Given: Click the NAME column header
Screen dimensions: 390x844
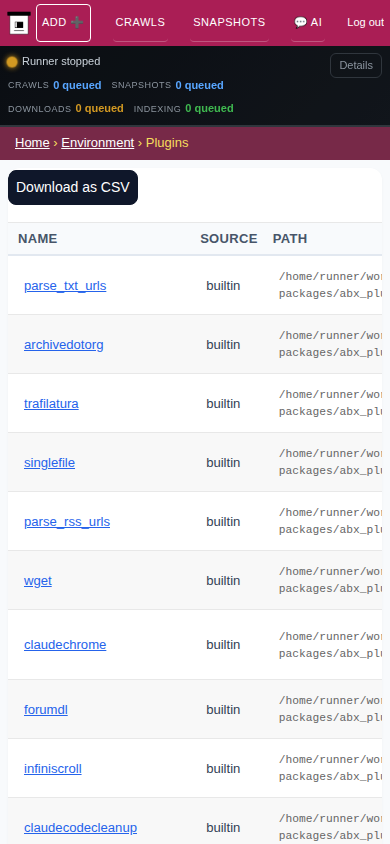Looking at the screenshot, I should click(38, 238).
